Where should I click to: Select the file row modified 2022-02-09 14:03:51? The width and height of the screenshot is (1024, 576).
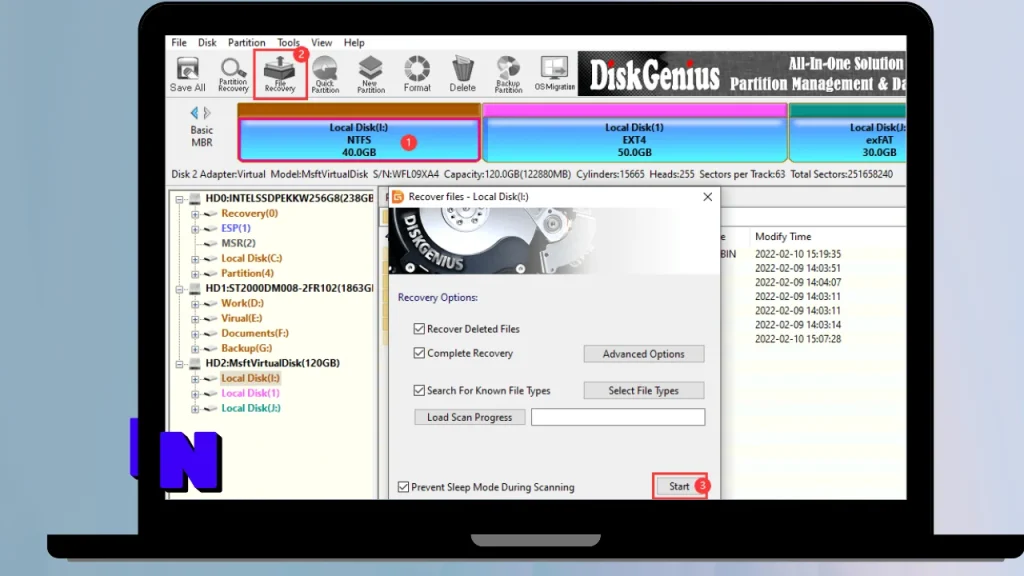pos(798,268)
